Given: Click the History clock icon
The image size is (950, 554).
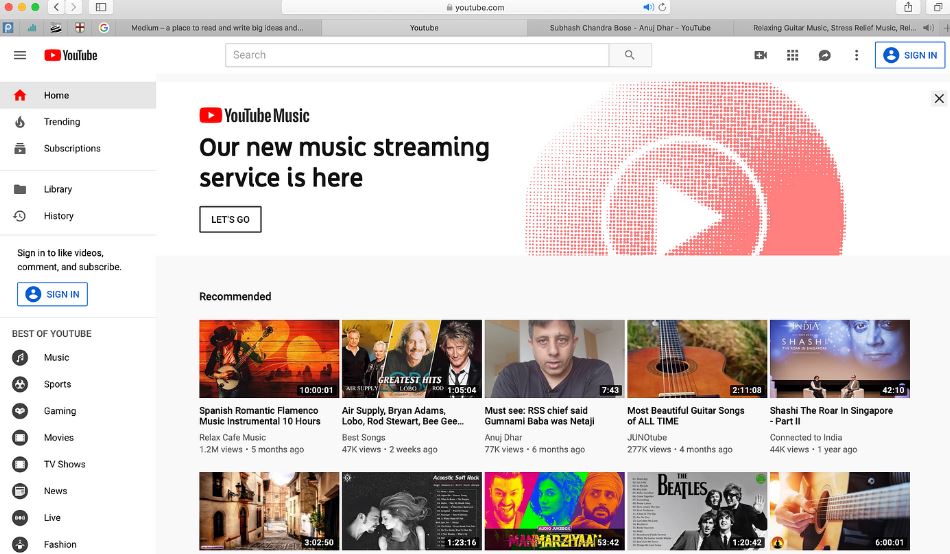Looking at the screenshot, I should click(x=20, y=216).
